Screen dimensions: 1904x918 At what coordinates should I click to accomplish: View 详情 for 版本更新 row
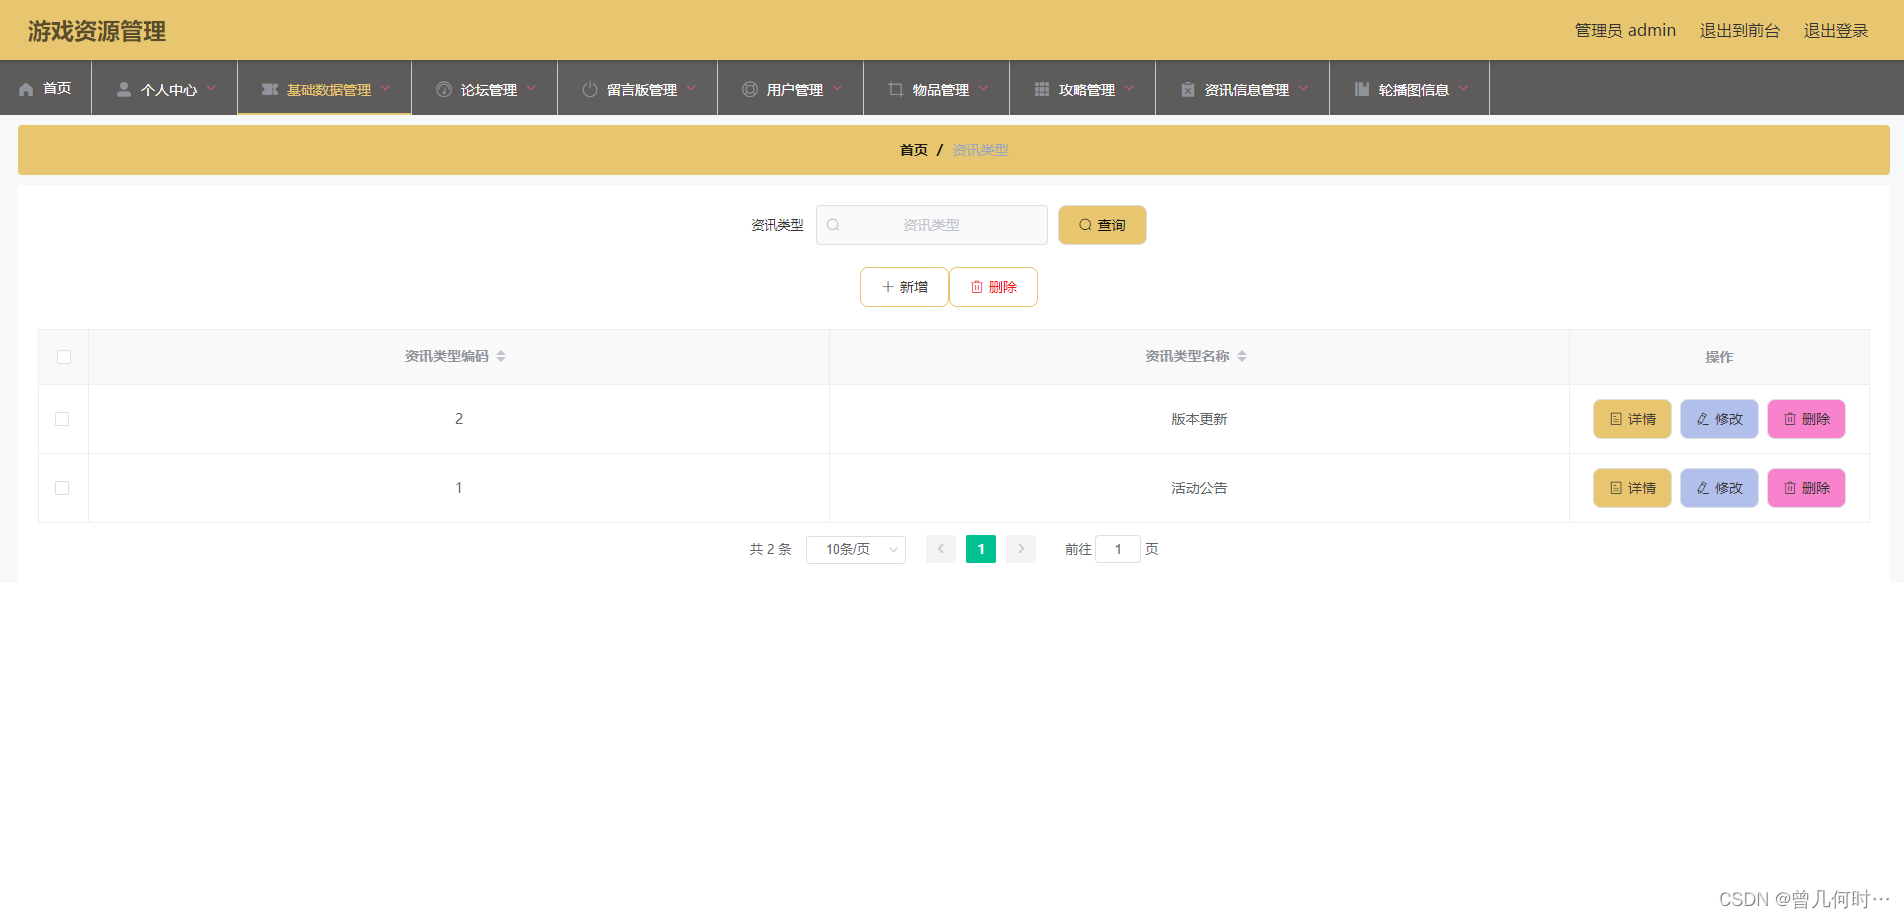click(x=1632, y=419)
